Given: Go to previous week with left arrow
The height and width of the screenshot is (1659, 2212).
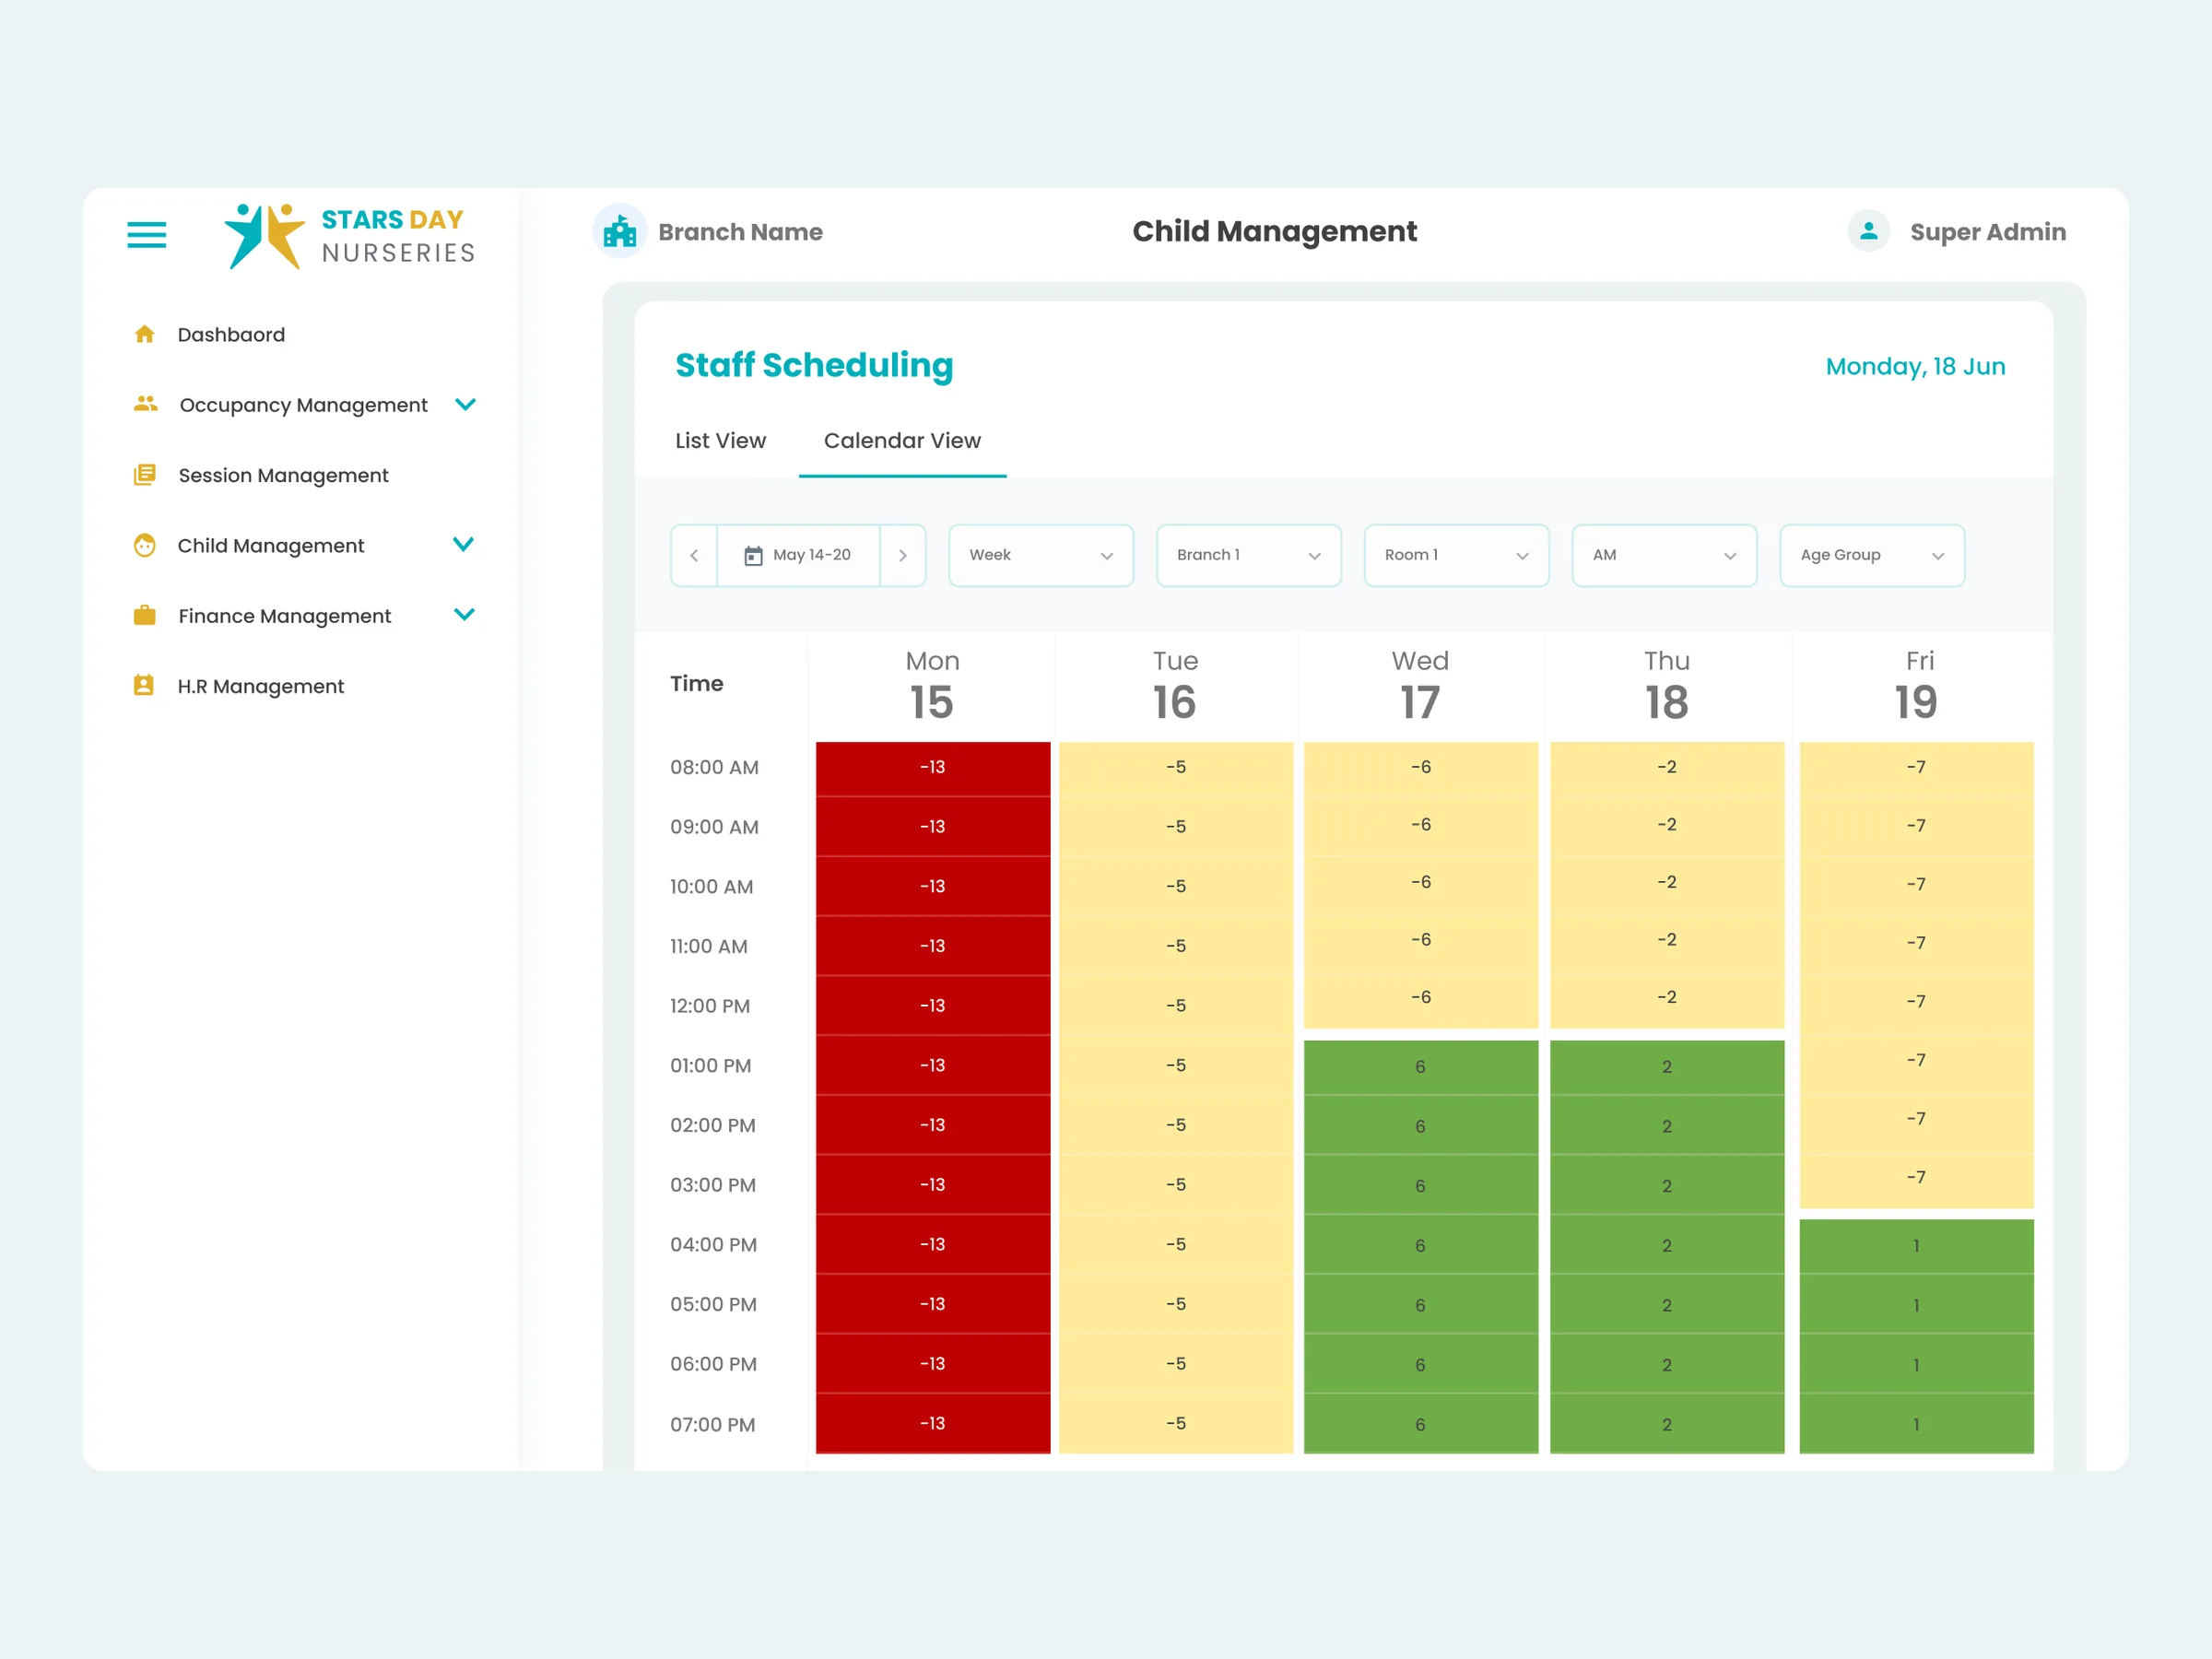Looking at the screenshot, I should 694,555.
